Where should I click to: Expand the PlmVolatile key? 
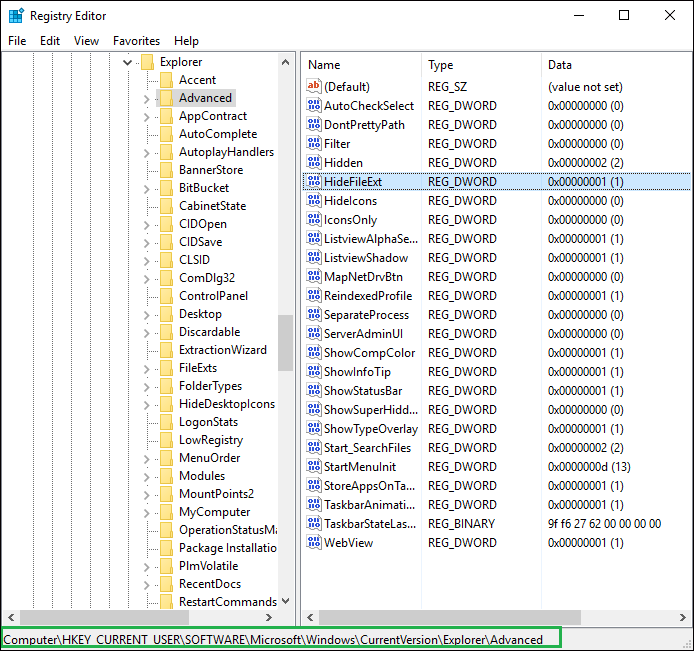[x=147, y=567]
